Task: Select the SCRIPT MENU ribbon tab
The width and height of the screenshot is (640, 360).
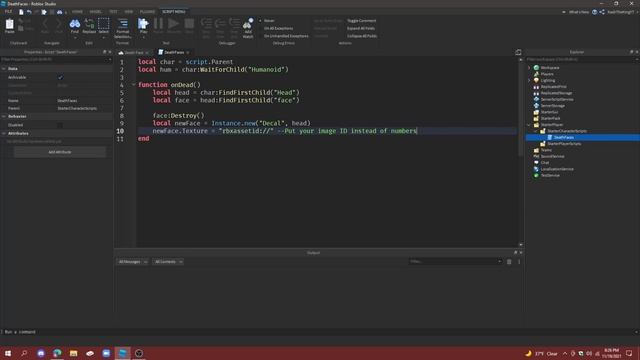Action: [174, 12]
